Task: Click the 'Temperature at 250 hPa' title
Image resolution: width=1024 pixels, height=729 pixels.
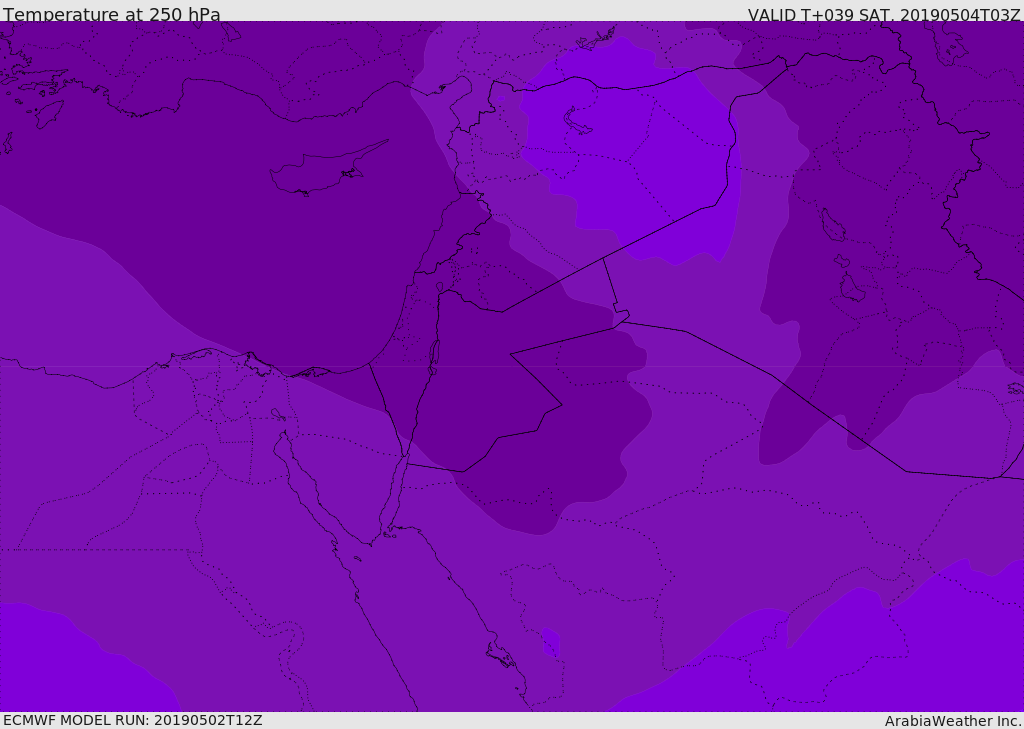Action: [x=112, y=14]
